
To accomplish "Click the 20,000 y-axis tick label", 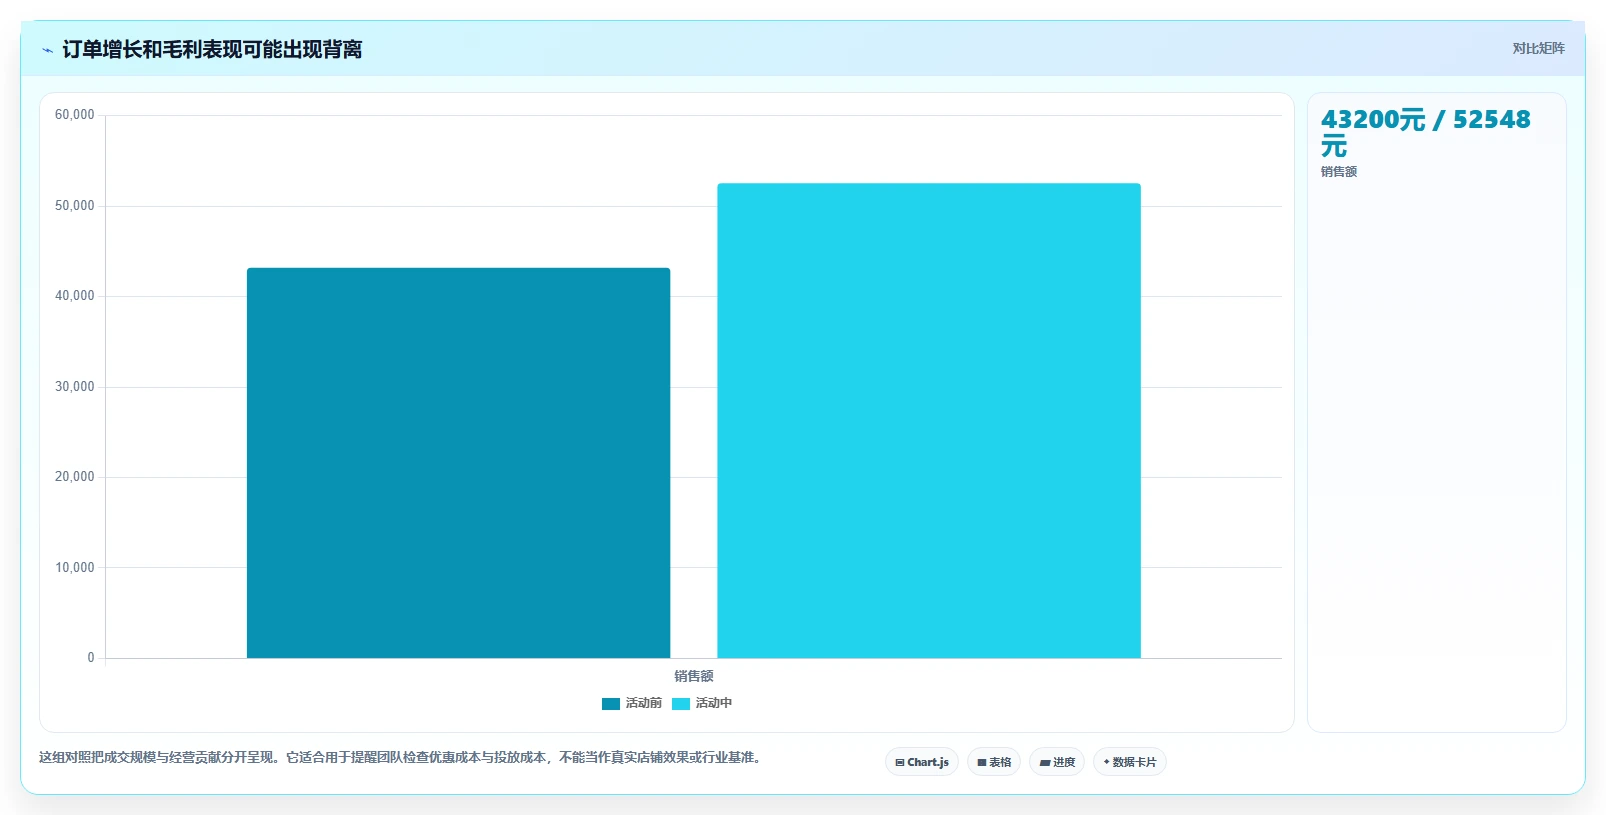I will click(75, 477).
